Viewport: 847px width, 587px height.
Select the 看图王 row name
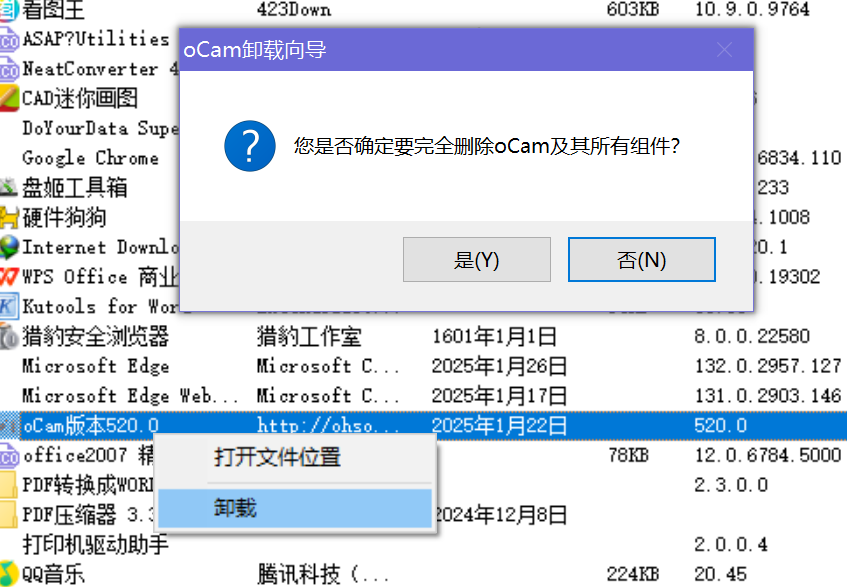53,10
